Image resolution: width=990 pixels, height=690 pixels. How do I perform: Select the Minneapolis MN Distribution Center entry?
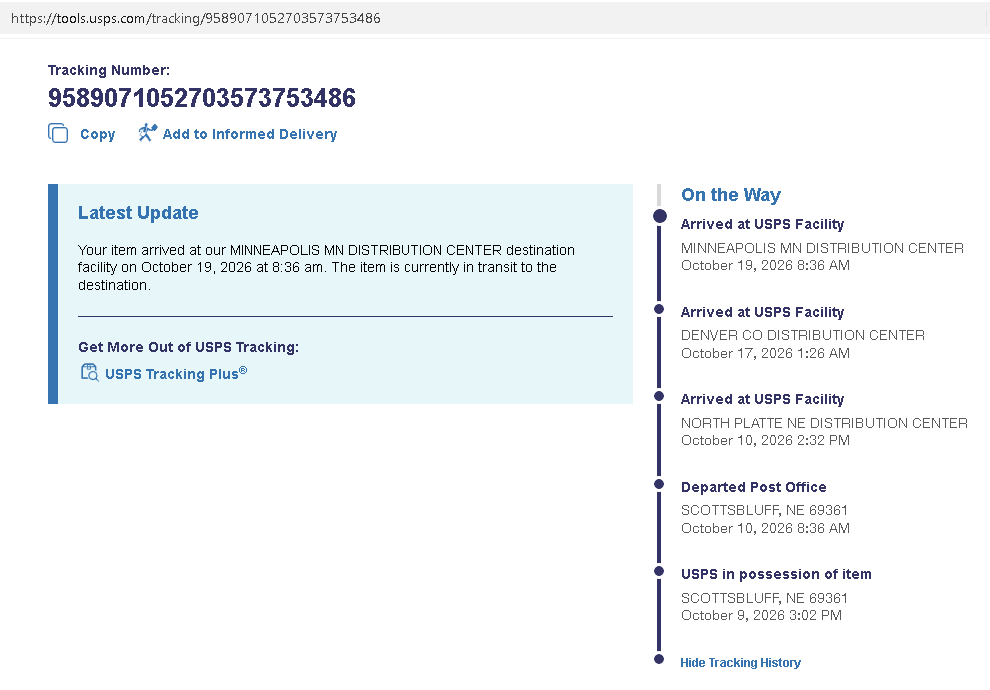coord(822,248)
